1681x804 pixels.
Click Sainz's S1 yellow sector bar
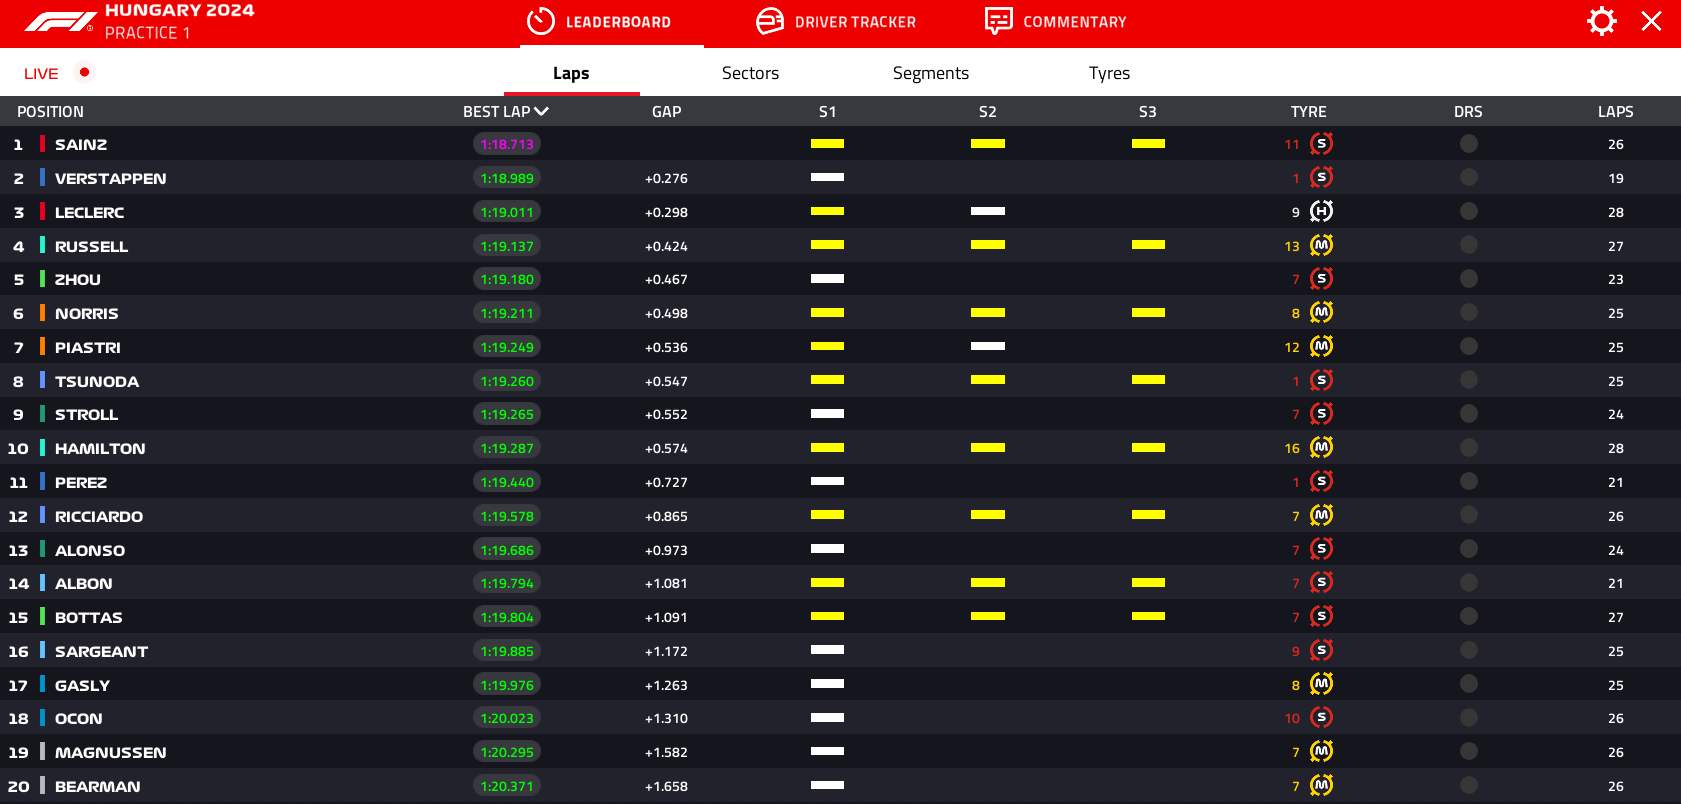[x=827, y=144]
